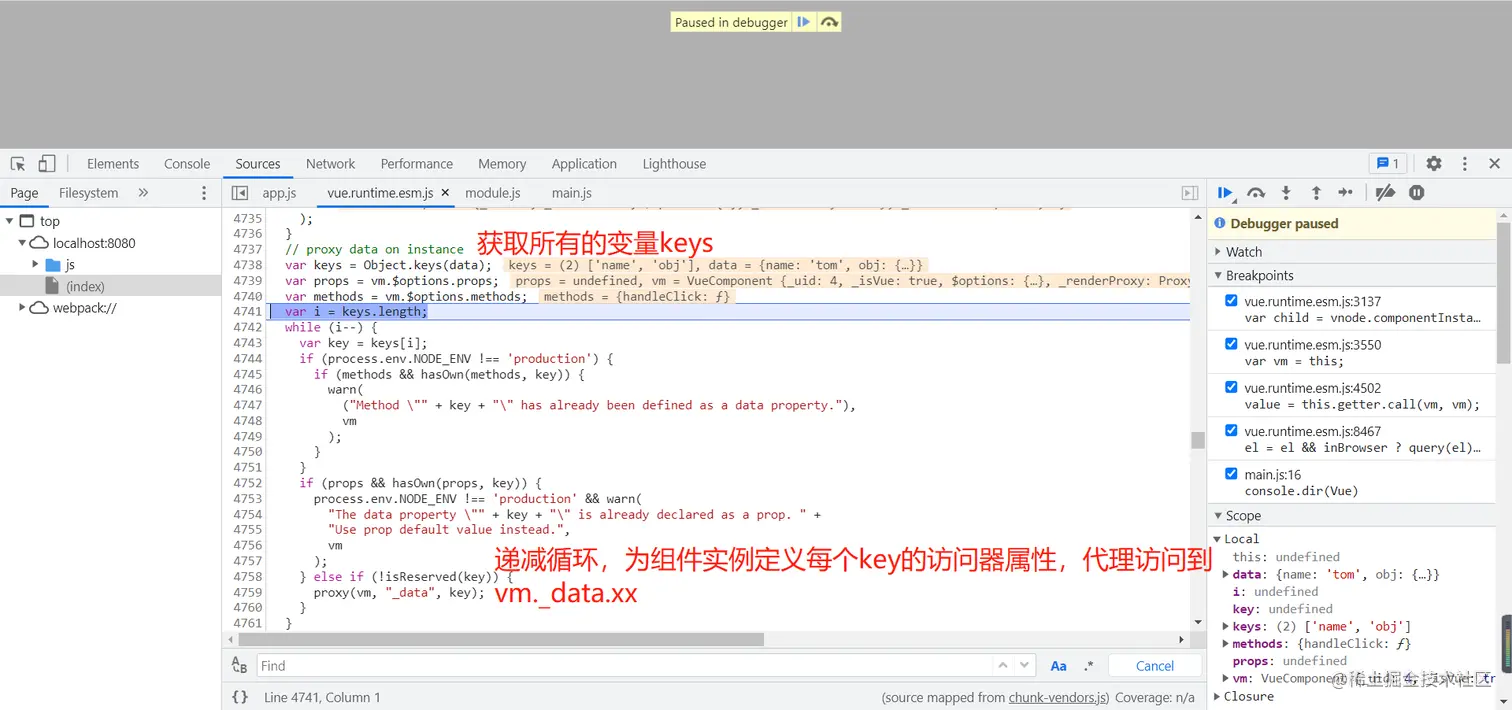The width and height of the screenshot is (1512, 710).
Task: Open Memory panel
Action: [x=502, y=164]
